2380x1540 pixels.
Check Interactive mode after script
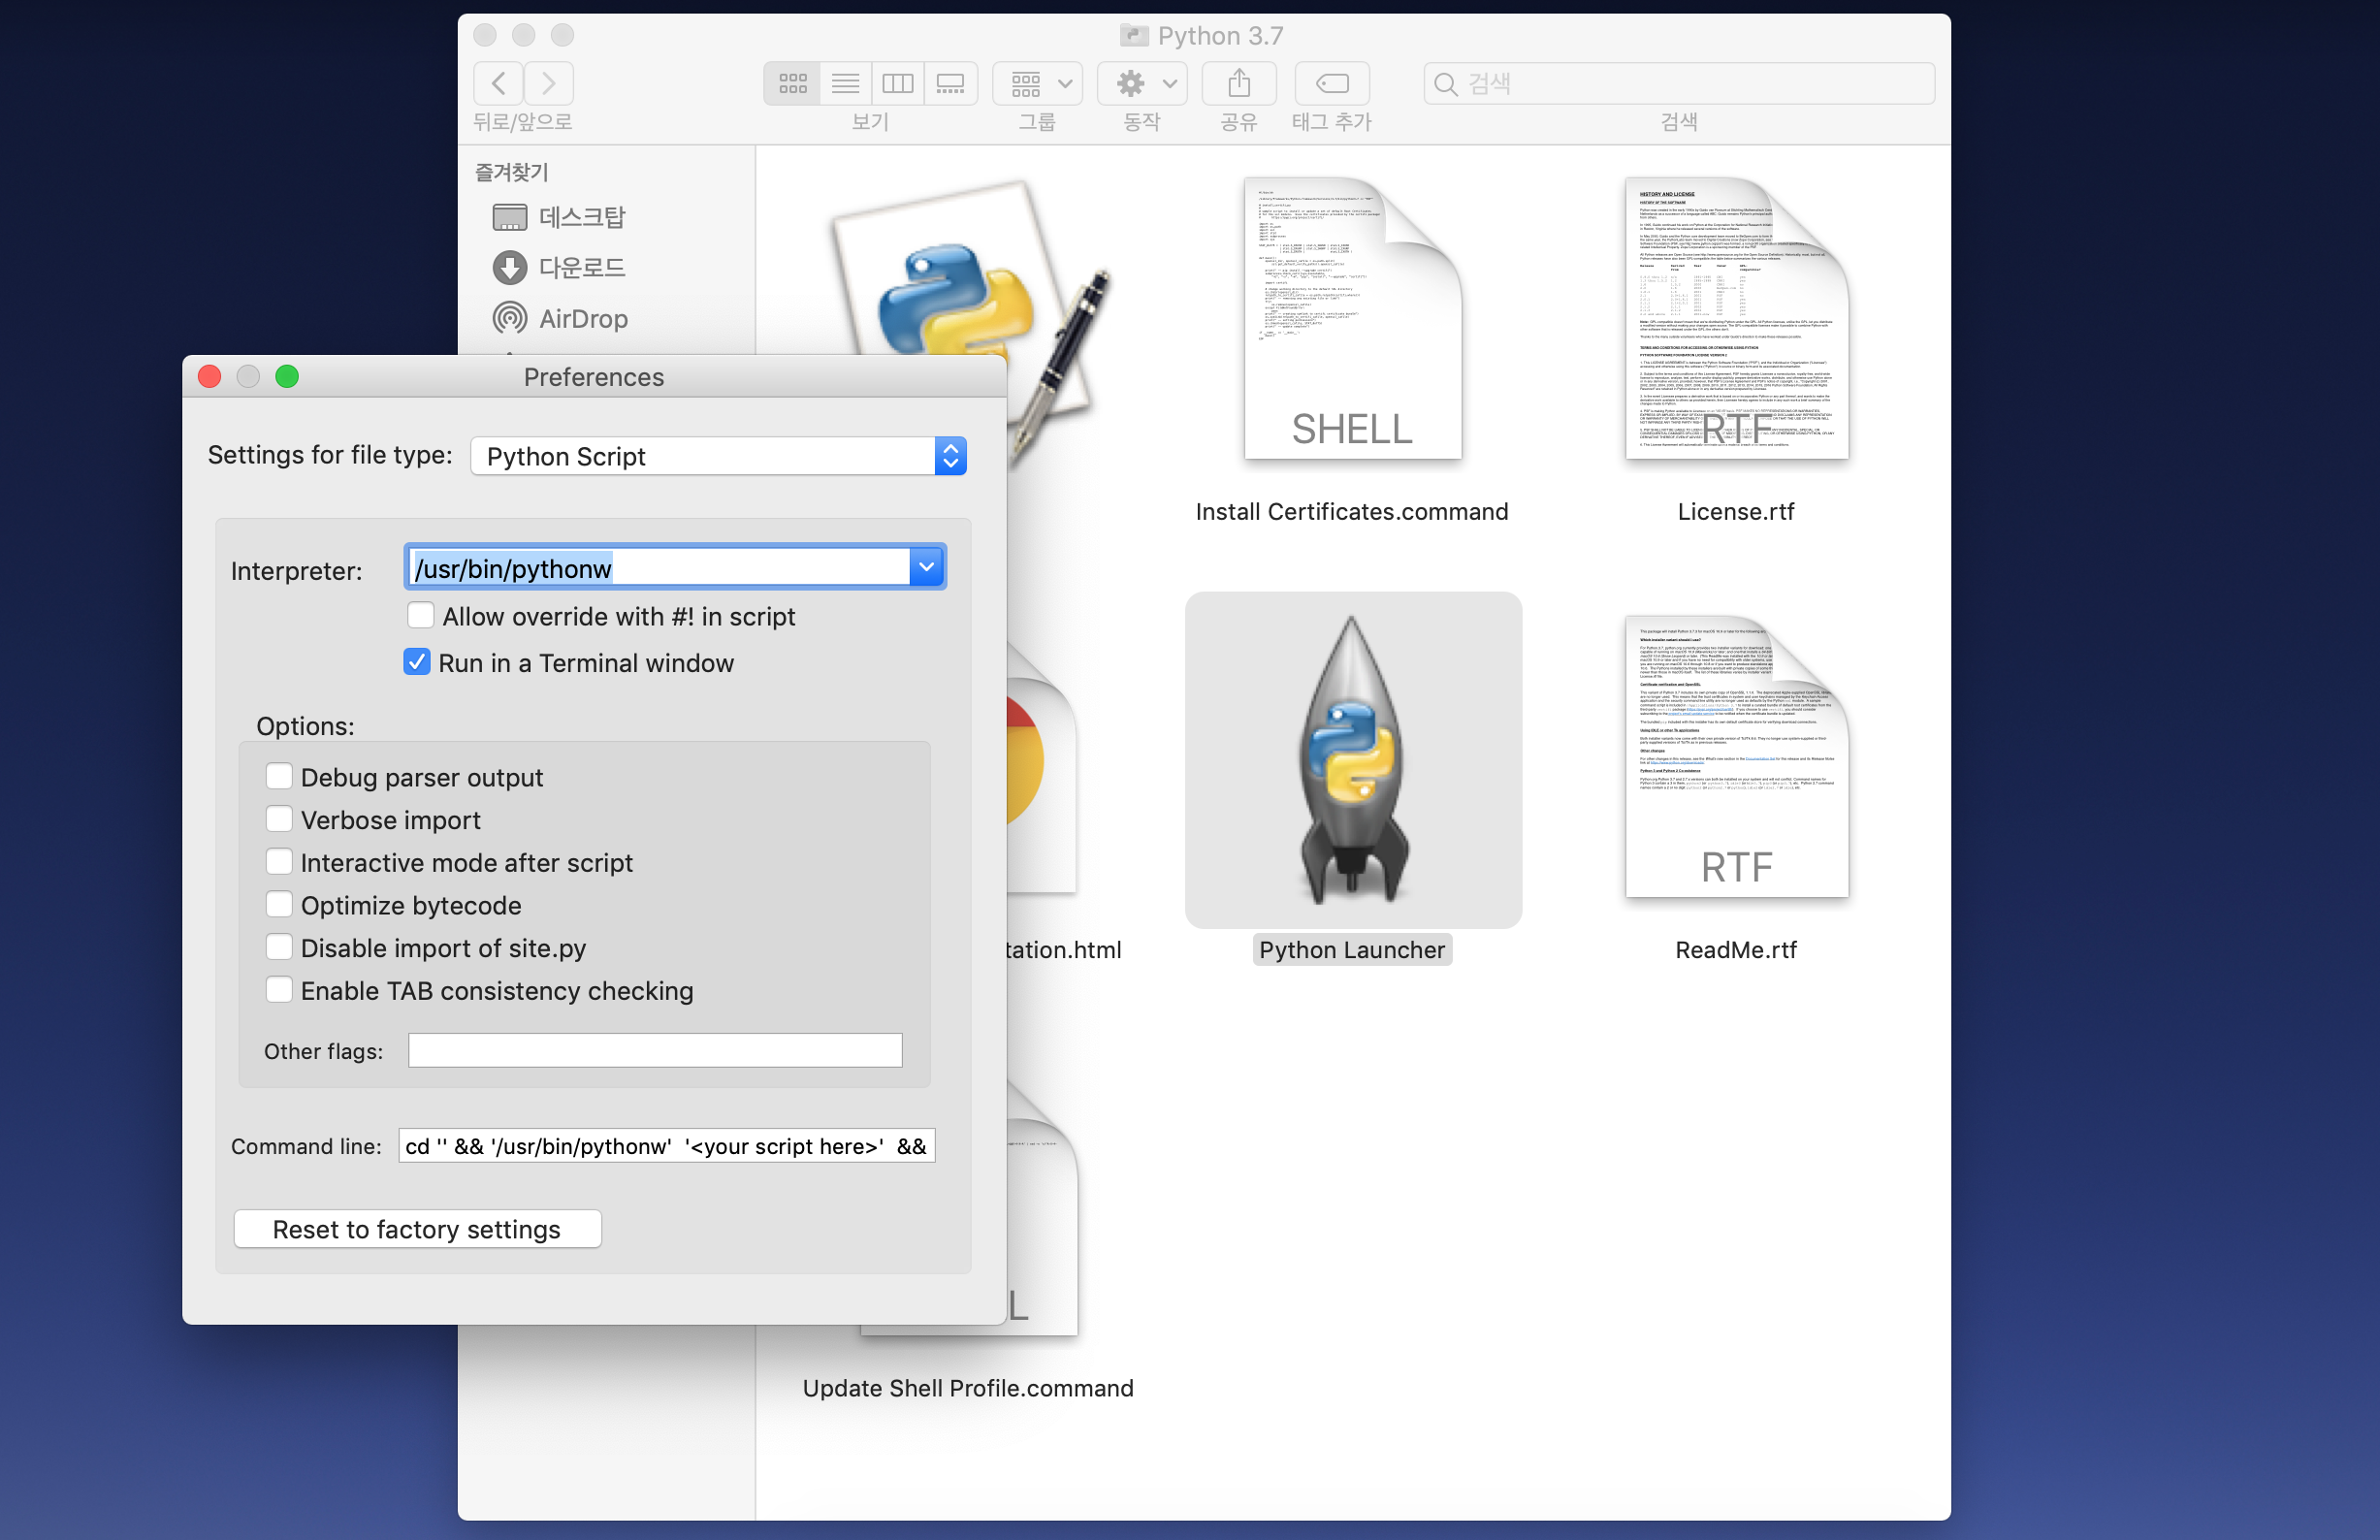click(x=279, y=862)
